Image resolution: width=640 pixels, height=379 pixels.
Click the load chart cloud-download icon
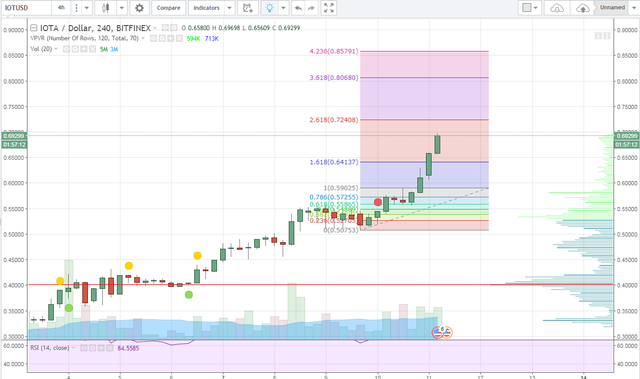click(x=557, y=8)
